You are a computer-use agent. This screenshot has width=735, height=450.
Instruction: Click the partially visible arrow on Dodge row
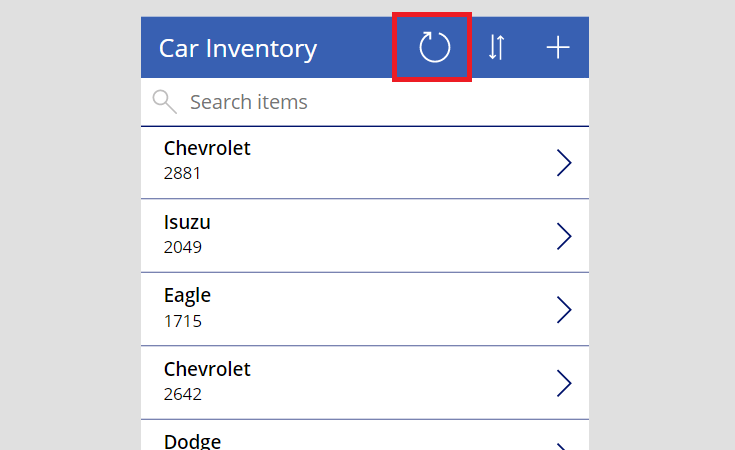564,446
